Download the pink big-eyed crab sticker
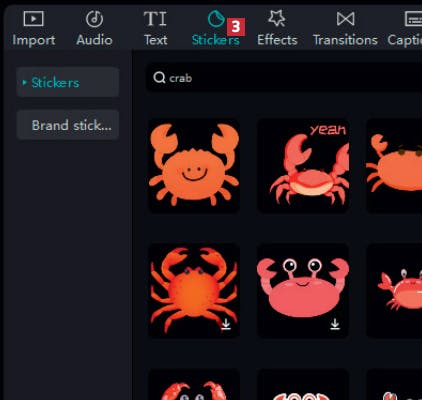Viewport: 422px width, 400px height. click(335, 324)
